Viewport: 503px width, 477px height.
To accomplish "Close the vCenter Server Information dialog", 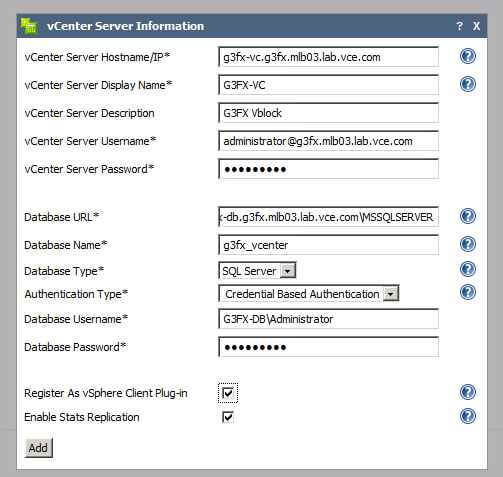I will pos(477,26).
